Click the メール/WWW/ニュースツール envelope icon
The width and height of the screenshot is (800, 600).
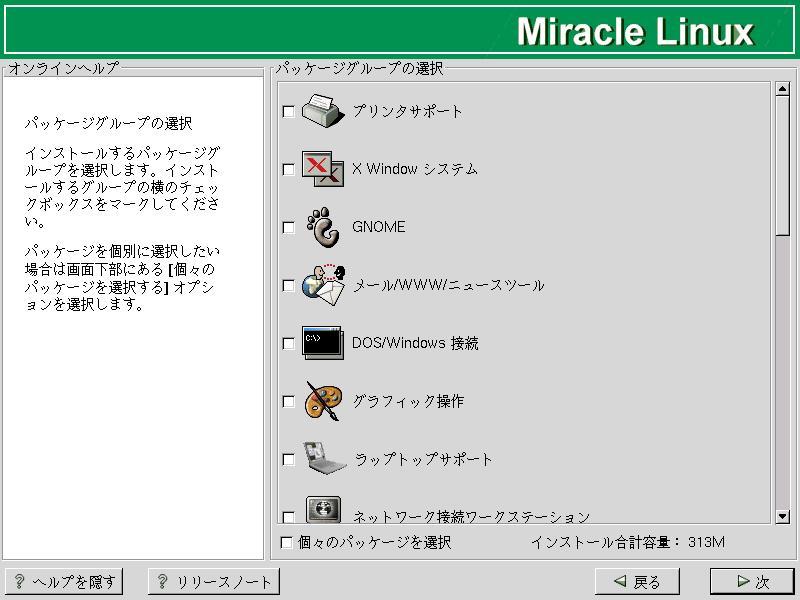323,285
